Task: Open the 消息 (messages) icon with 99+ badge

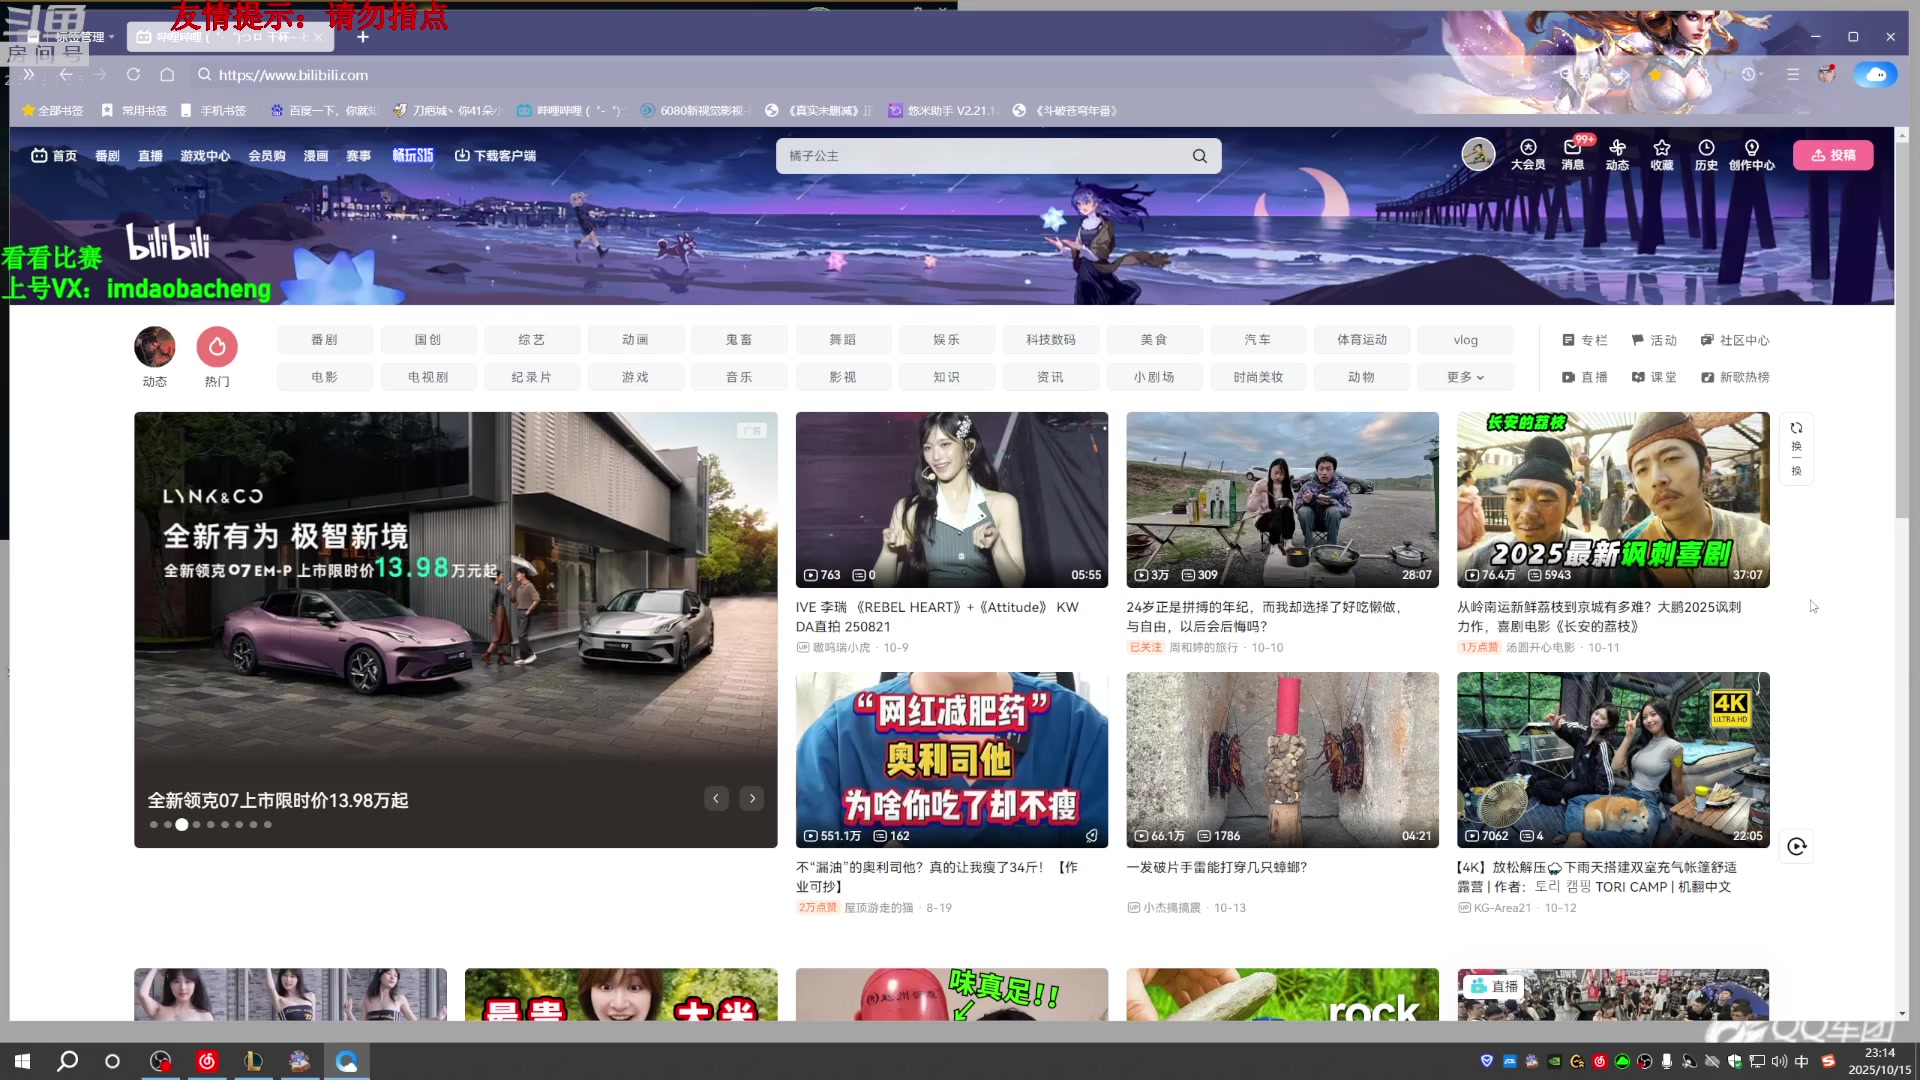Action: (x=1572, y=156)
